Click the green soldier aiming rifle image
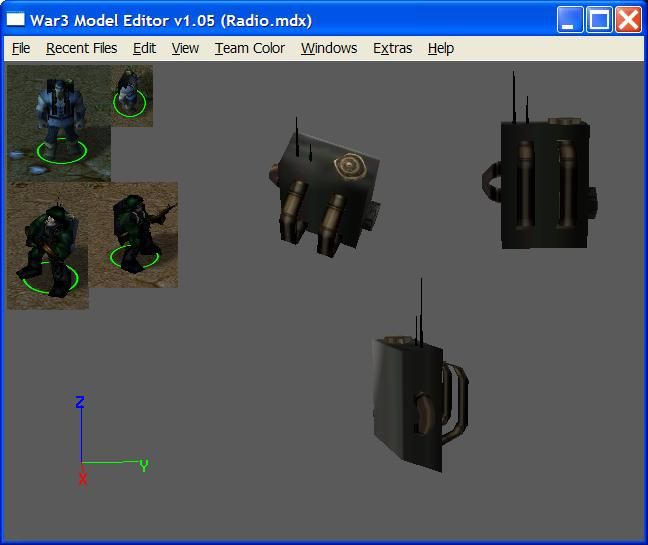Screen dimensions: 648x545 (133, 235)
